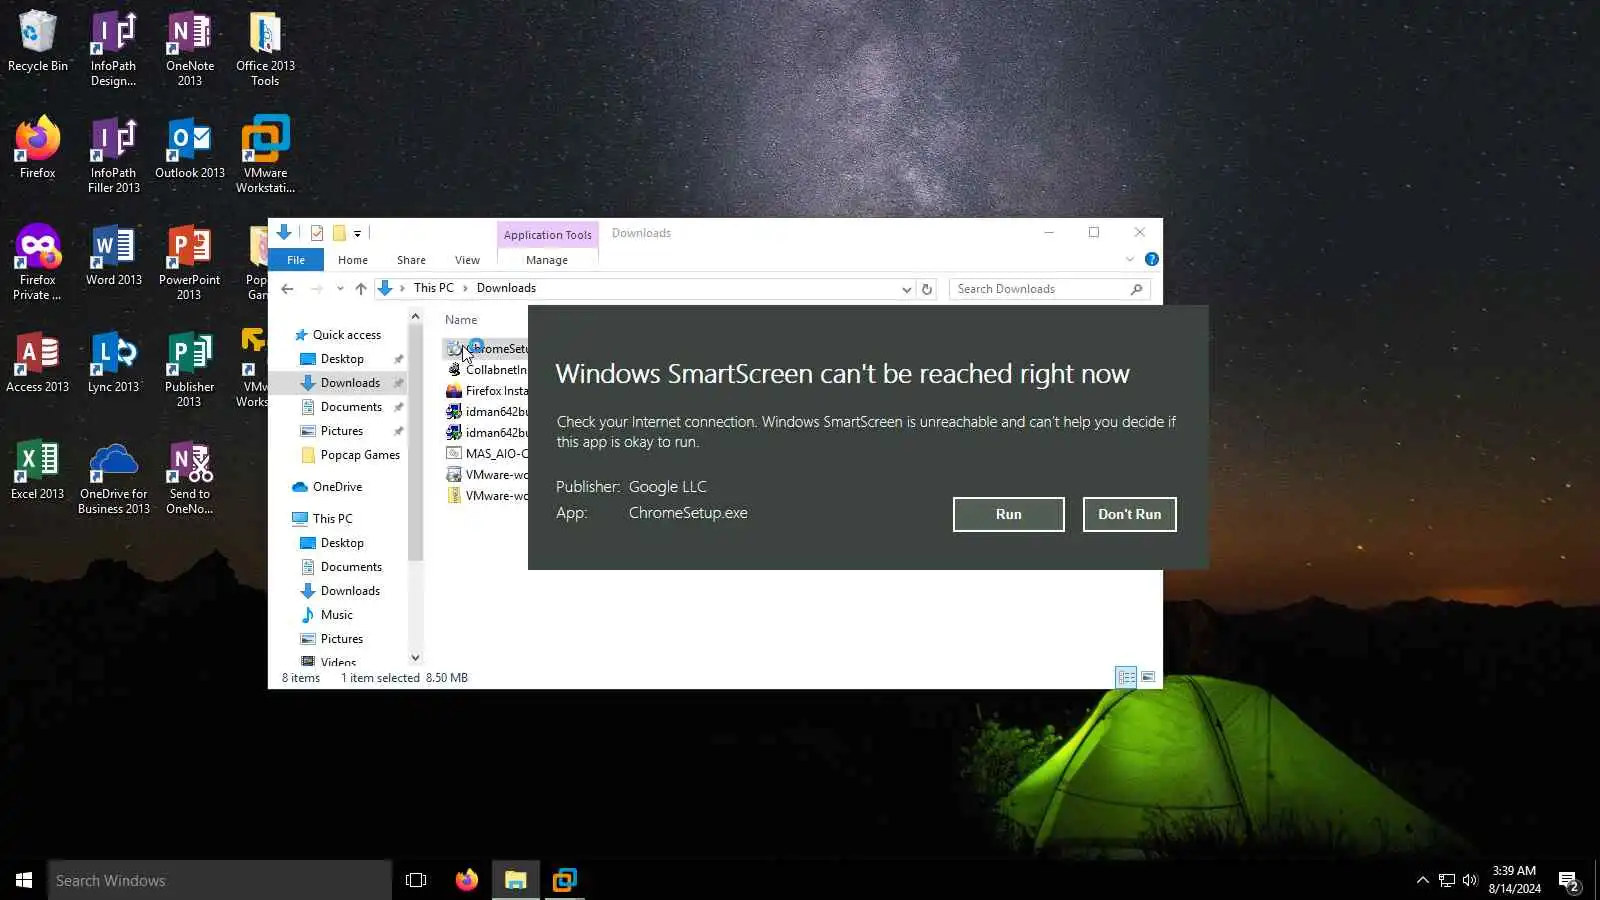The height and width of the screenshot is (900, 1600).
Task: Select the InfoPath Filler 2013 shortcut
Action: (x=113, y=155)
